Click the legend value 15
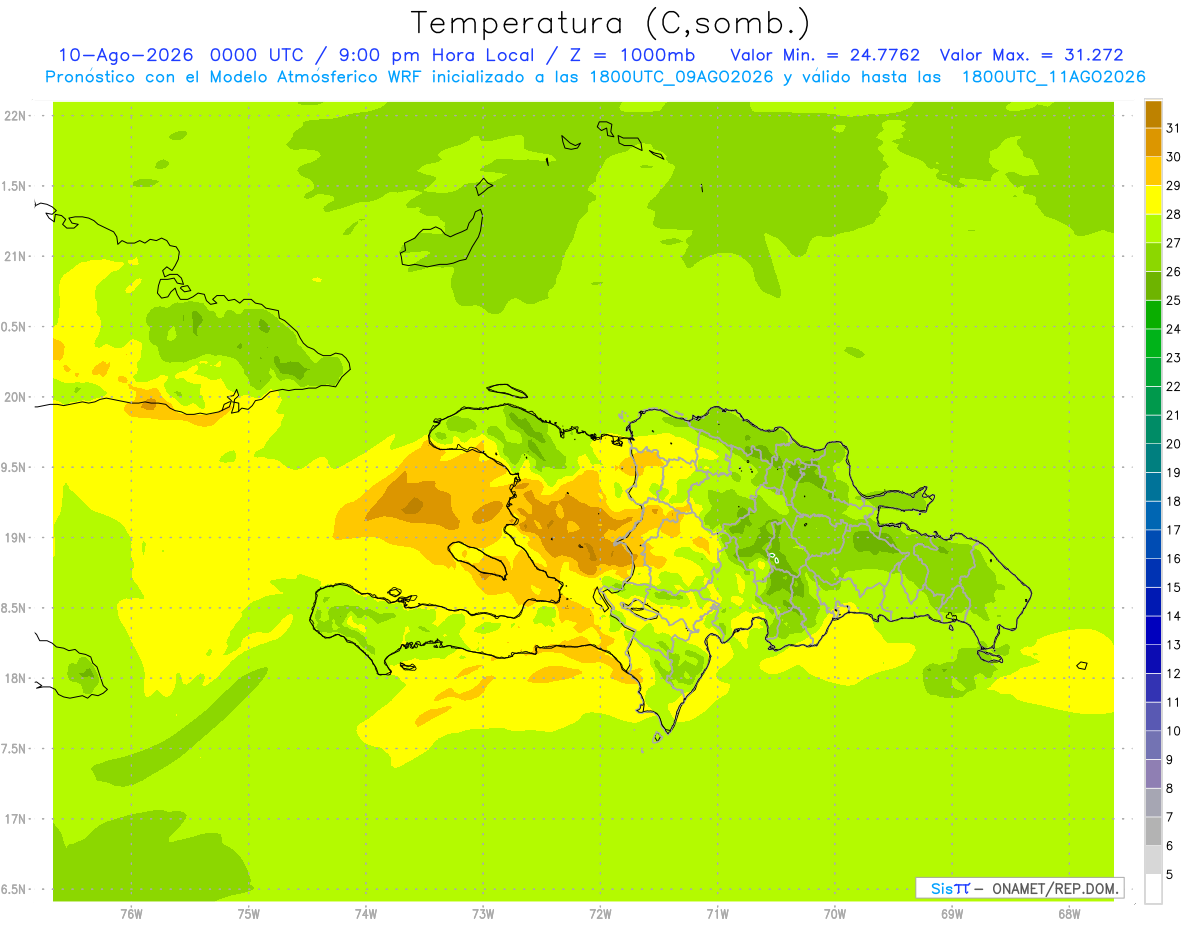 click(x=1173, y=587)
